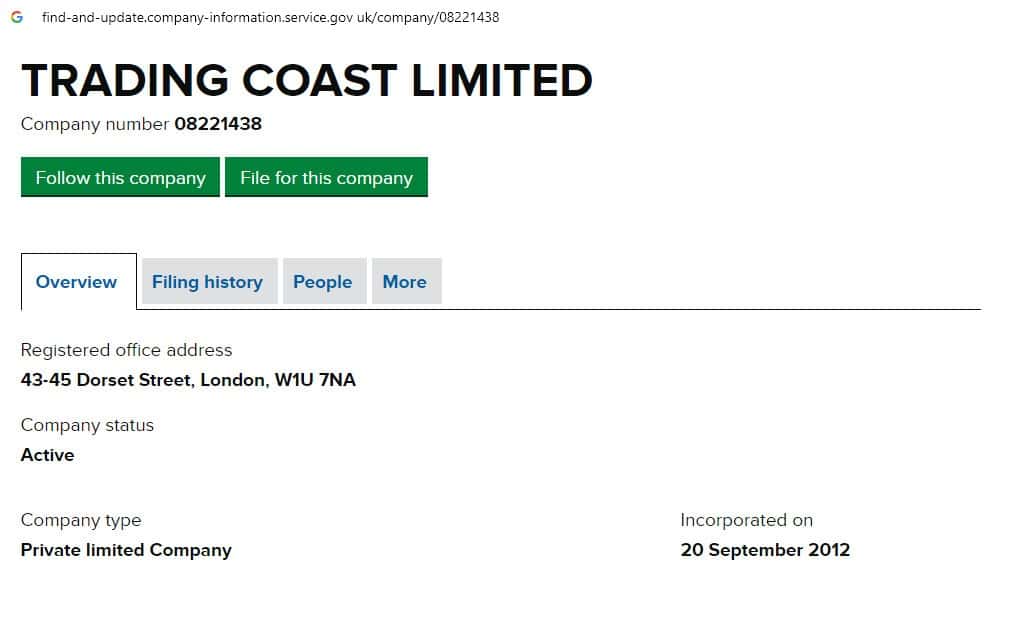Click the Google G icon in address bar
This screenshot has width=1017, height=629.
[x=17, y=17]
